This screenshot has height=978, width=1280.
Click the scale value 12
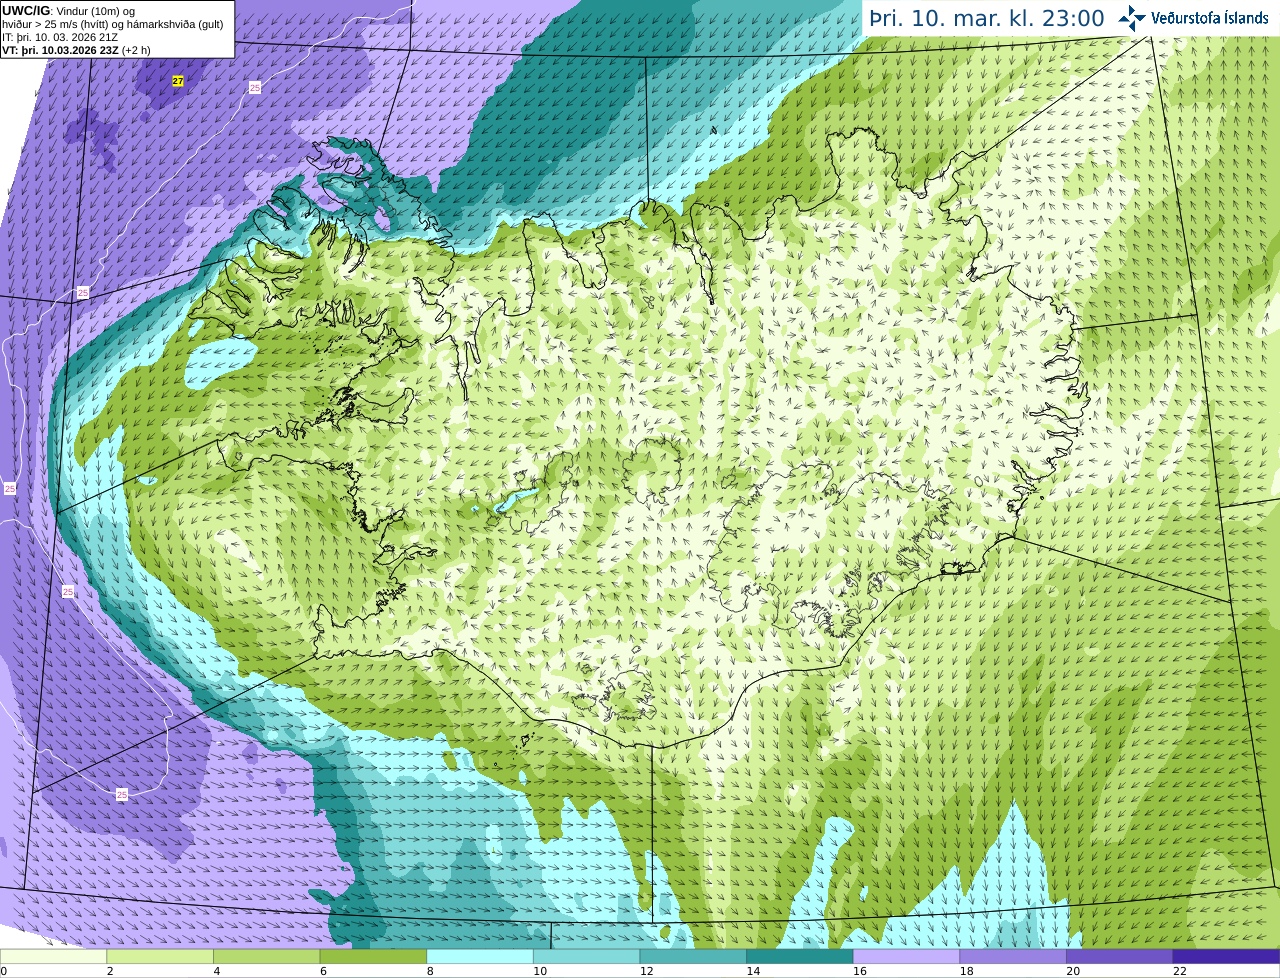click(646, 971)
